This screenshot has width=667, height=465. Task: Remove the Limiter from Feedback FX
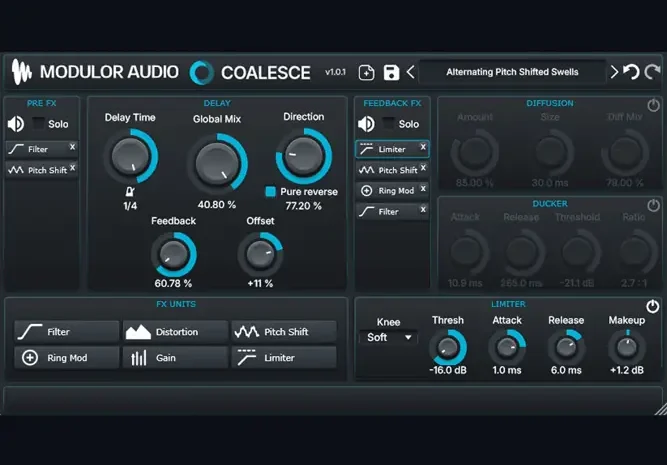(x=423, y=147)
